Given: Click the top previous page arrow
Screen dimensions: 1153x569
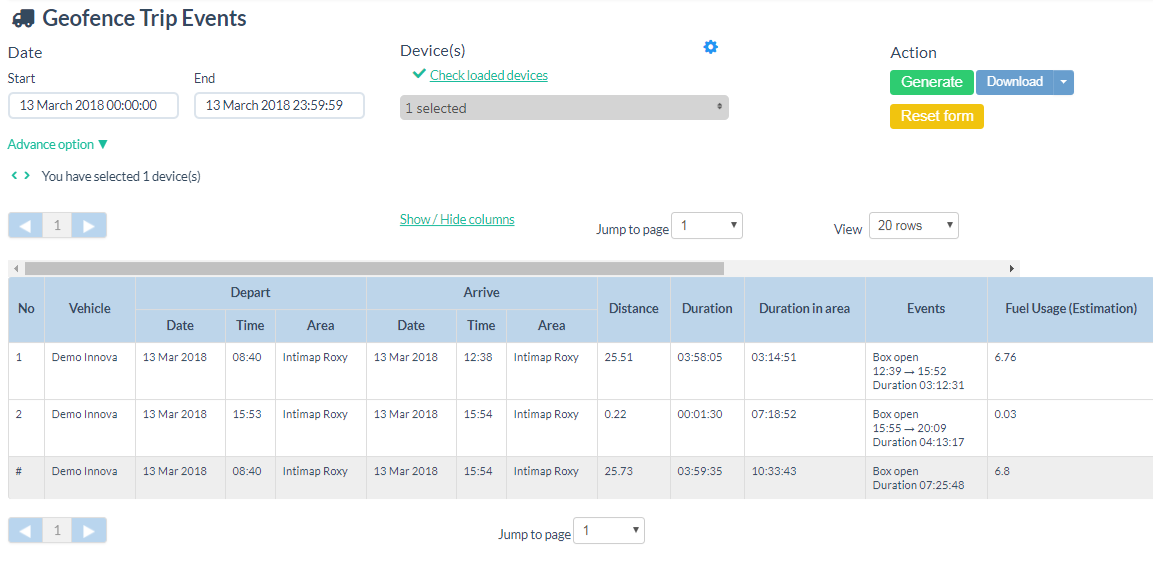Looking at the screenshot, I should tap(25, 225).
